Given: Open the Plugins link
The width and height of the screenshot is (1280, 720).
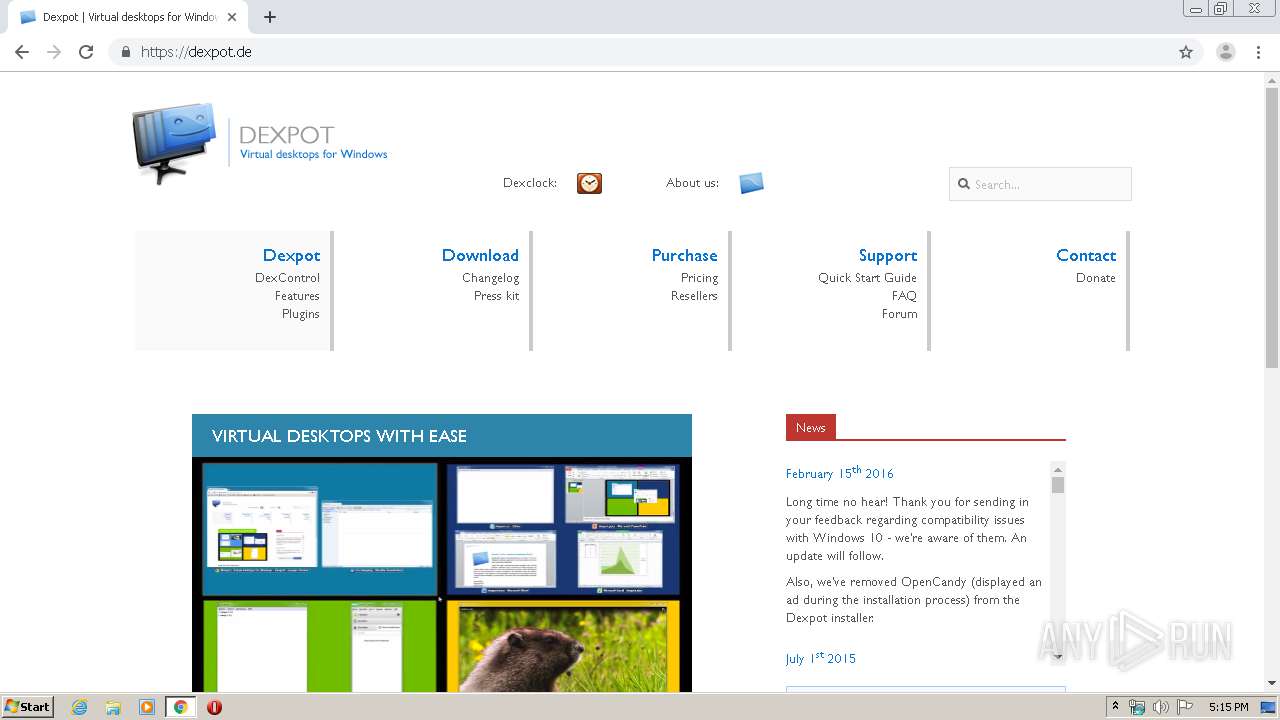Looking at the screenshot, I should coord(300,314).
